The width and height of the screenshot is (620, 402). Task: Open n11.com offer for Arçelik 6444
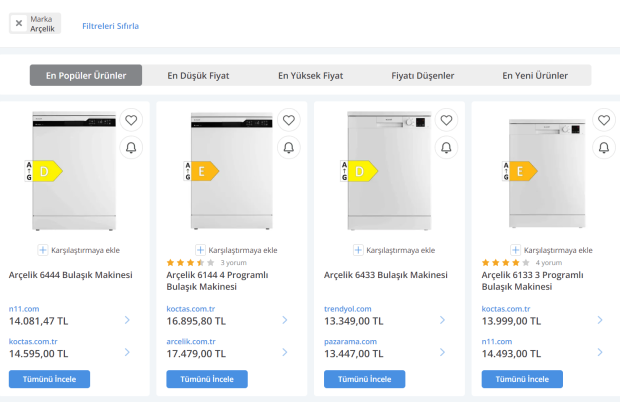coord(24,309)
